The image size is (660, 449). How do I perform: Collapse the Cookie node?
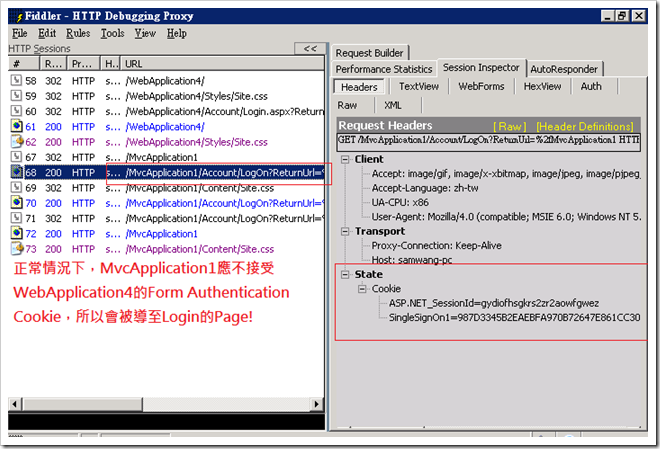point(362,289)
